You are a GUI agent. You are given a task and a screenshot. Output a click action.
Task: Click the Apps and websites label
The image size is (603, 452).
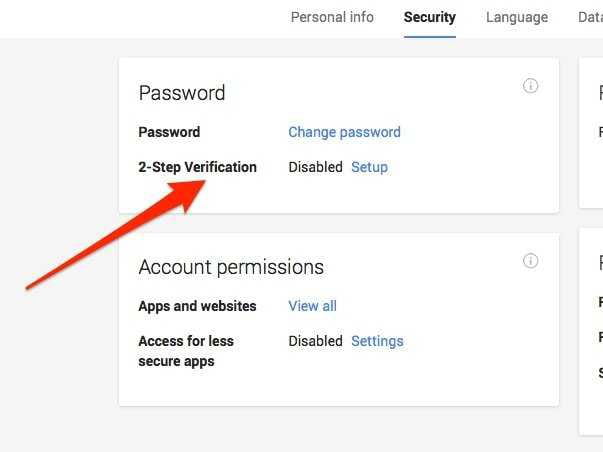click(x=197, y=306)
